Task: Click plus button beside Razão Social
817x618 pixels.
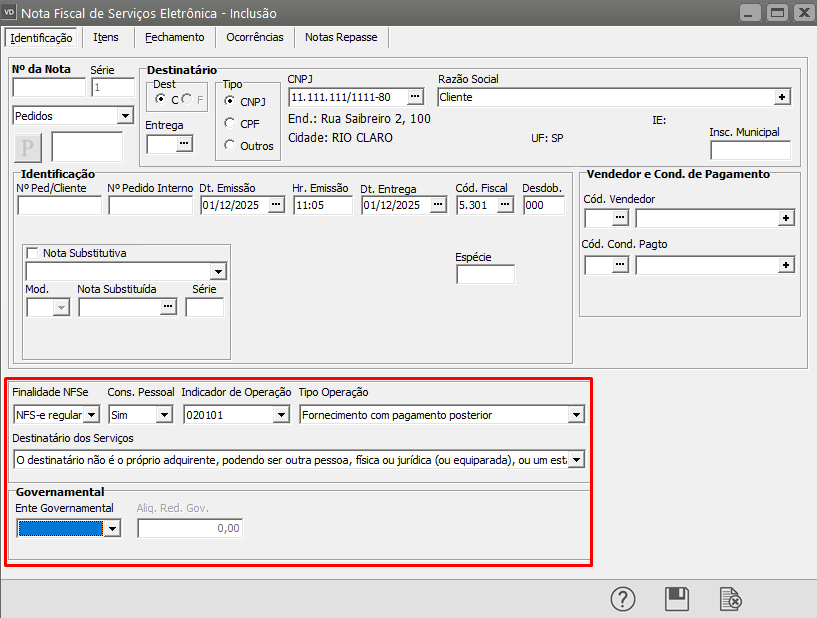Action: [x=782, y=97]
